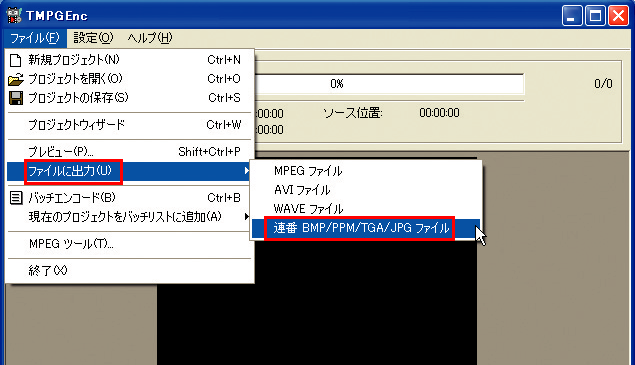Click the black video preview area

pos(317,303)
